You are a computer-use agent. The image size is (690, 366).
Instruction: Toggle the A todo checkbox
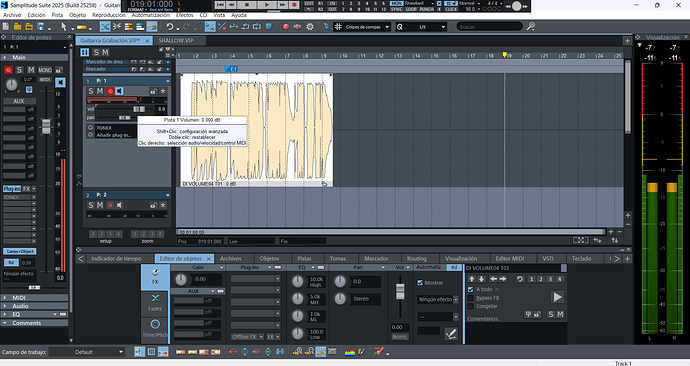(x=470, y=289)
